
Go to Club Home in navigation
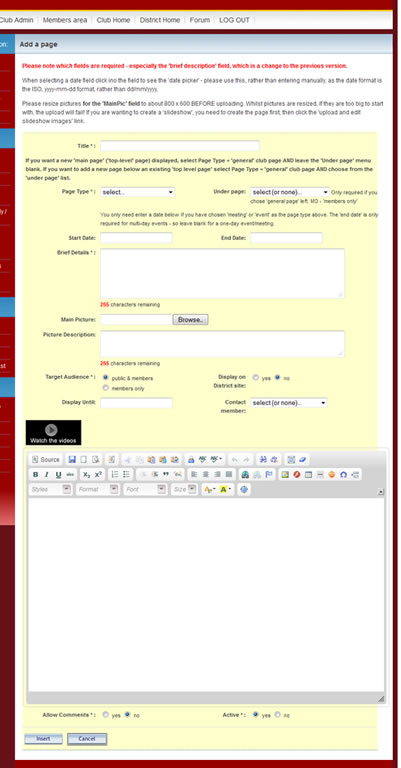(113, 20)
